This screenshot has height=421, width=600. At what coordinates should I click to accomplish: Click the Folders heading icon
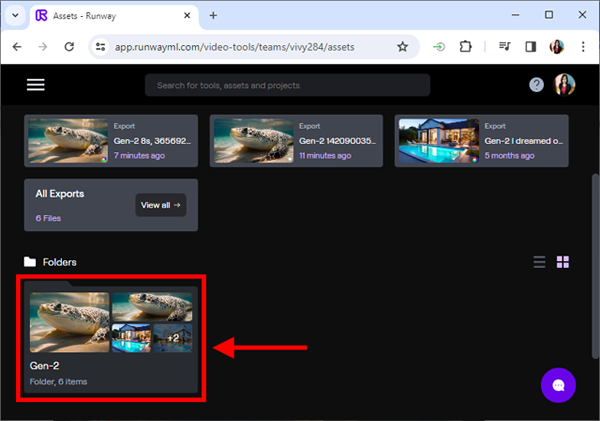click(30, 262)
